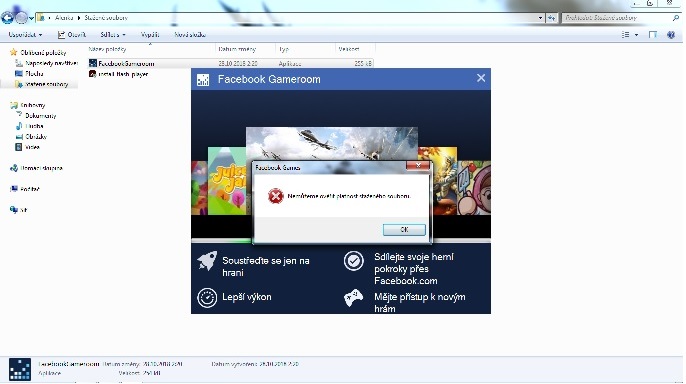Image resolution: width=686 pixels, height=384 pixels.
Task: Toggle the preview pane button
Action: coord(653,35)
